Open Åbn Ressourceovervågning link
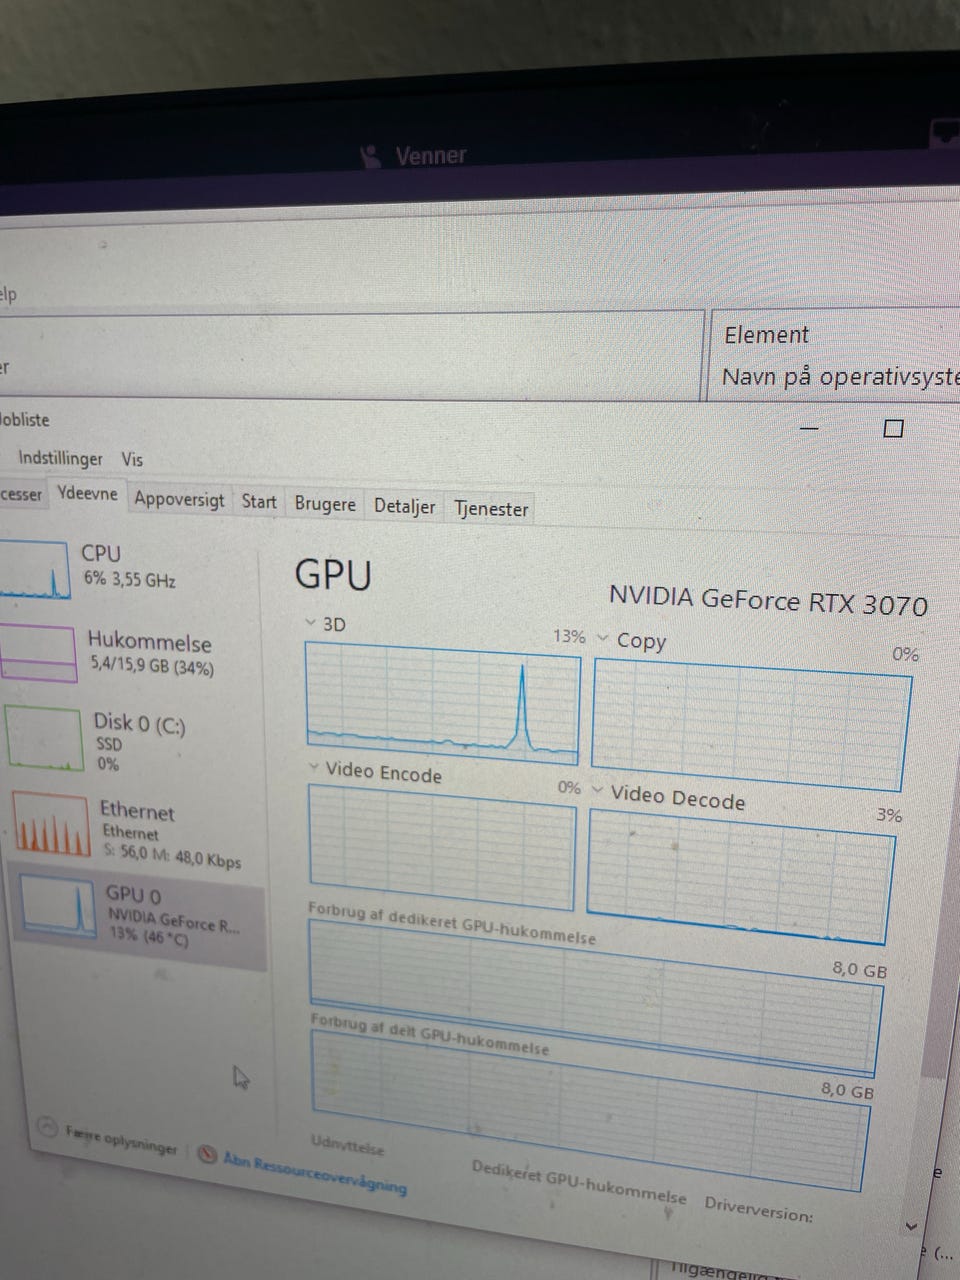The width and height of the screenshot is (960, 1280). tap(315, 1174)
